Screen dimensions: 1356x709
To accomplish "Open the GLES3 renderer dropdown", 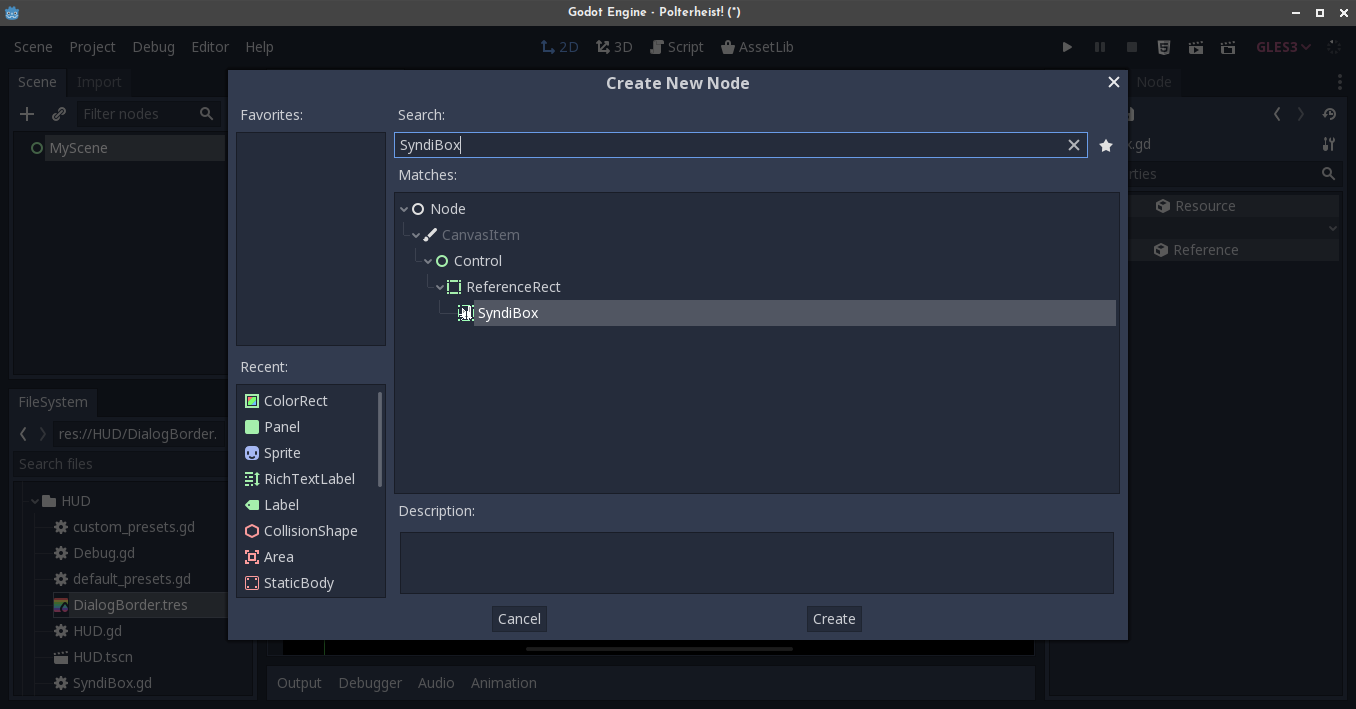I will [1283, 47].
